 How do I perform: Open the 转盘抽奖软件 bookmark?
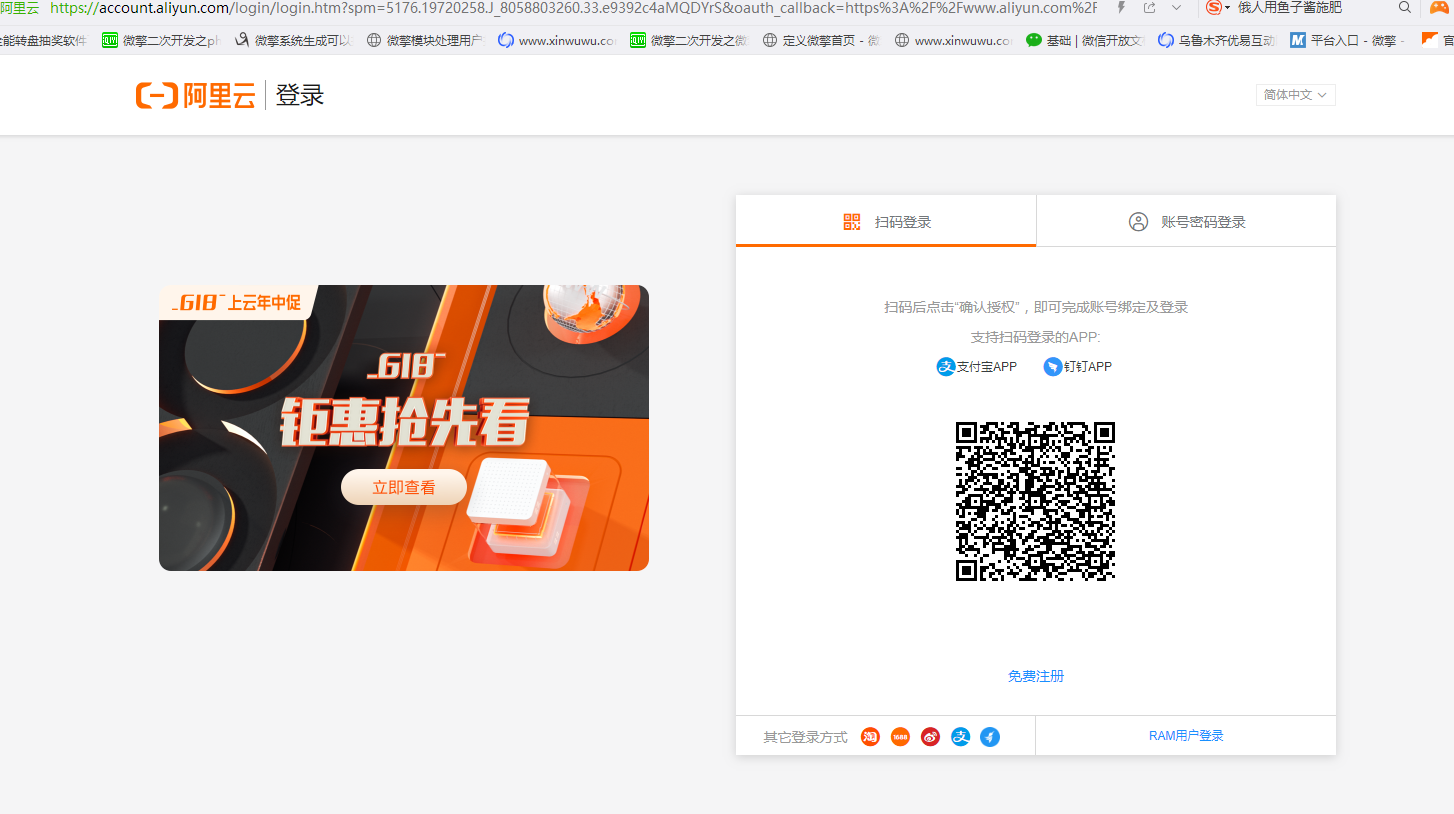[x=44, y=41]
